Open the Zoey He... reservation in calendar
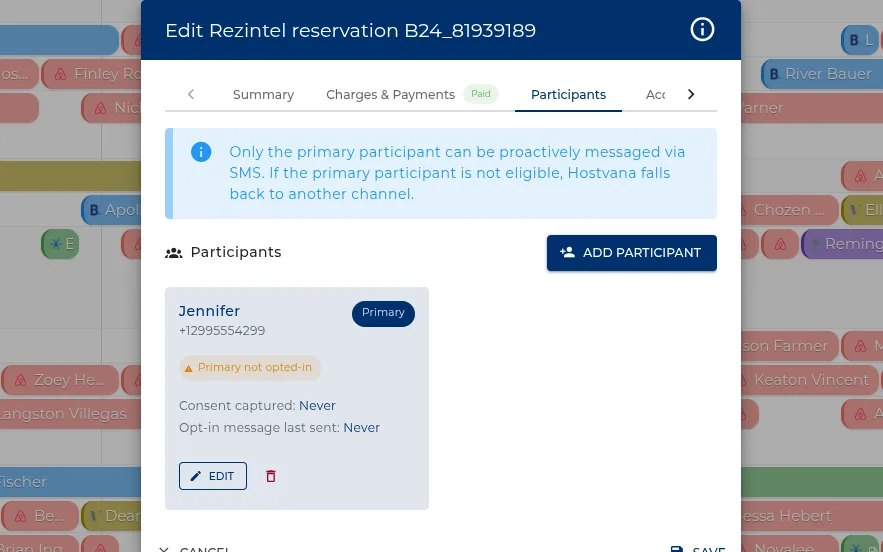Viewport: 883px width, 552px height. coord(60,380)
